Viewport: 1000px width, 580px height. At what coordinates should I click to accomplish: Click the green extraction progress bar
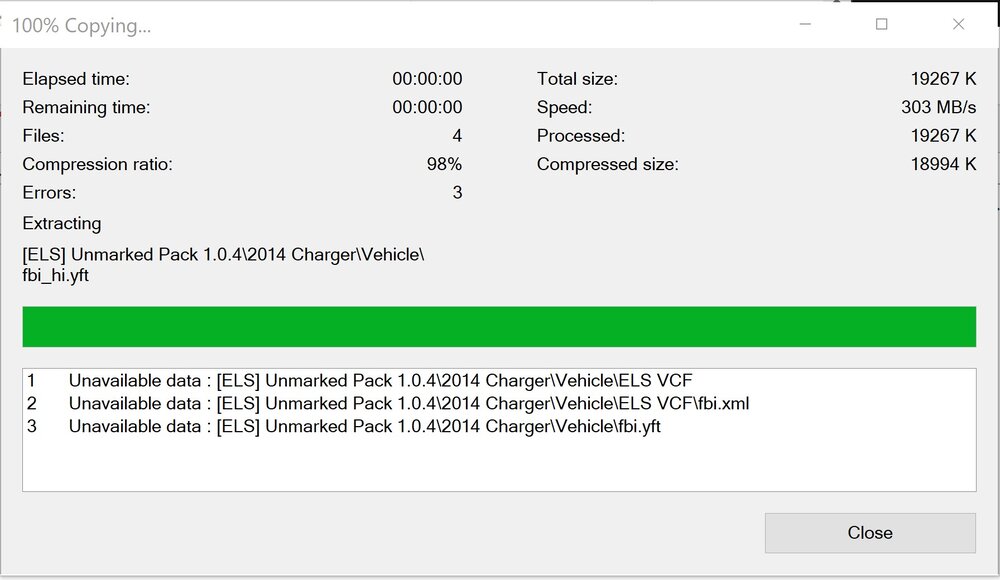499,327
